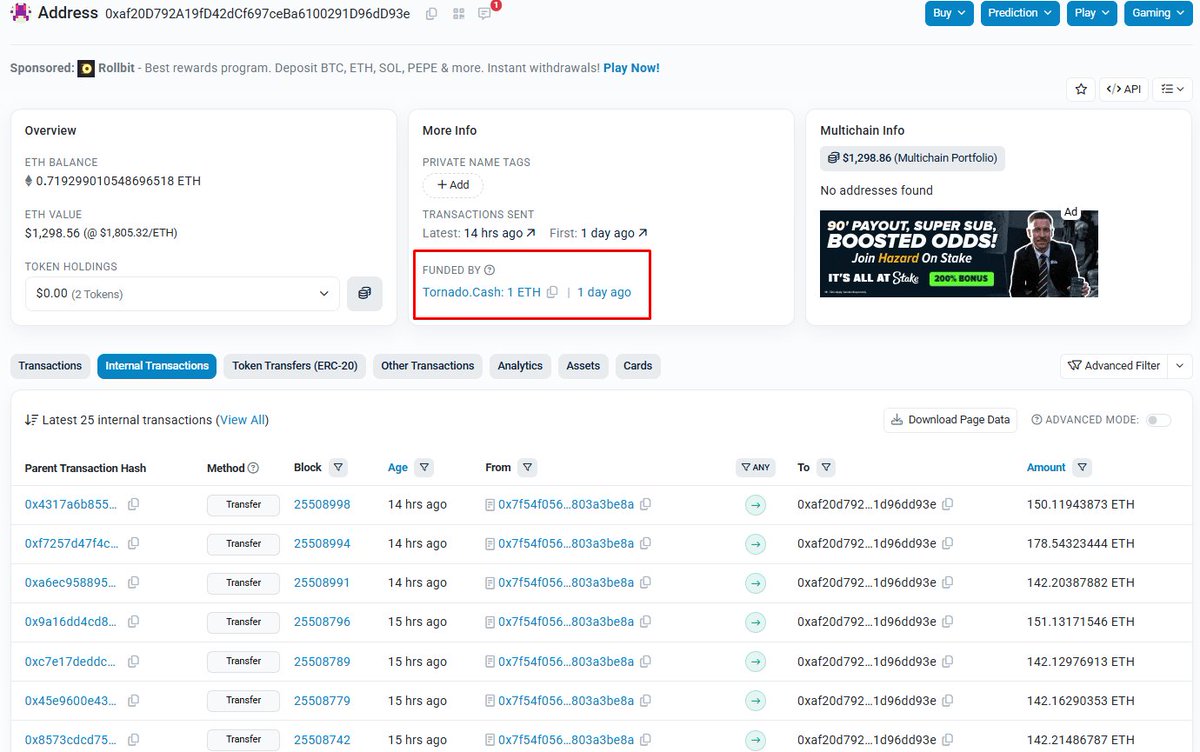Open the Assets tab

point(583,366)
